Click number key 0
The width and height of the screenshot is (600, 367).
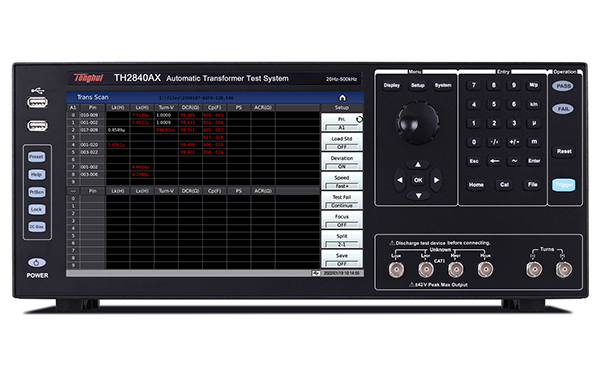[474, 142]
